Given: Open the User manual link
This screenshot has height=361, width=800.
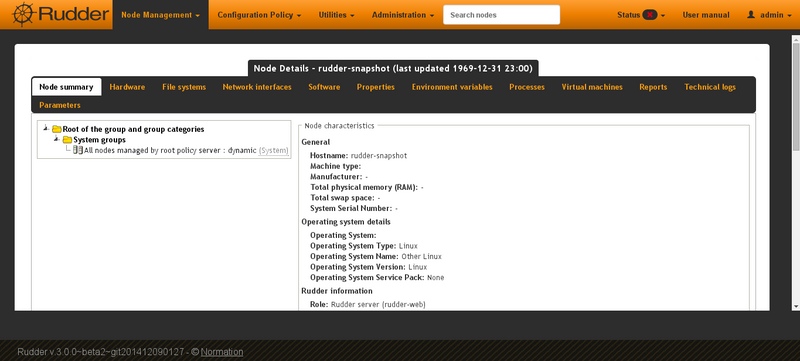Looking at the screenshot, I should 706,15.
